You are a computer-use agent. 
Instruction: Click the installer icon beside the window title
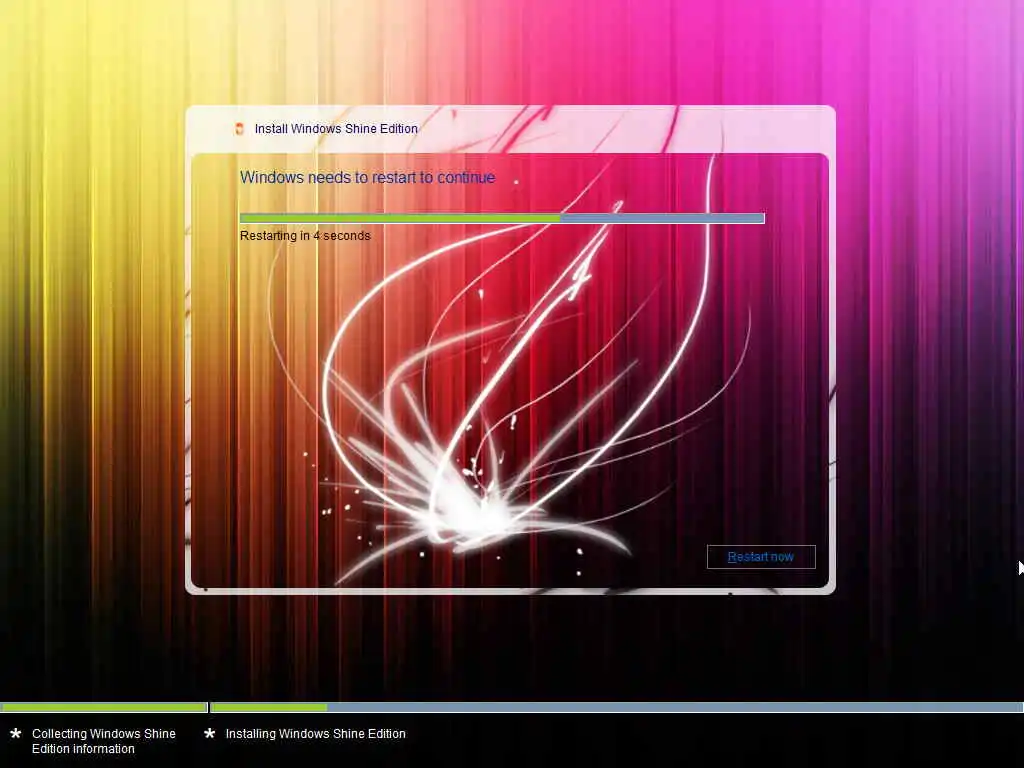pyautogui.click(x=240, y=129)
